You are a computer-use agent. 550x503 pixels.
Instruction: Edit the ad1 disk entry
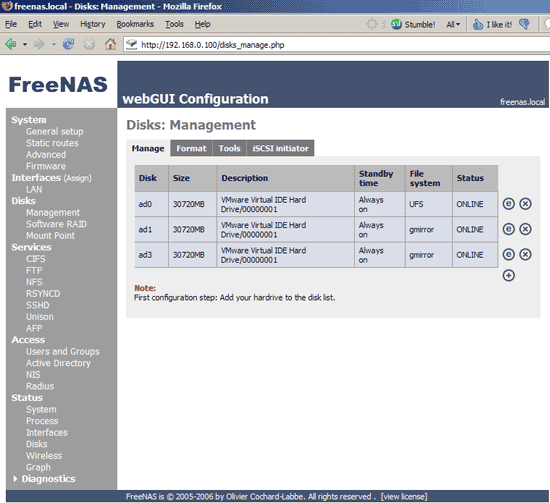click(x=509, y=229)
